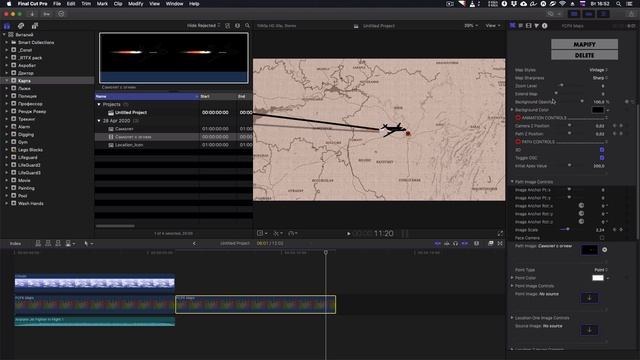The width and height of the screenshot is (640, 360).
Task: Click the Point Color white swatch
Action: pyautogui.click(x=598, y=278)
